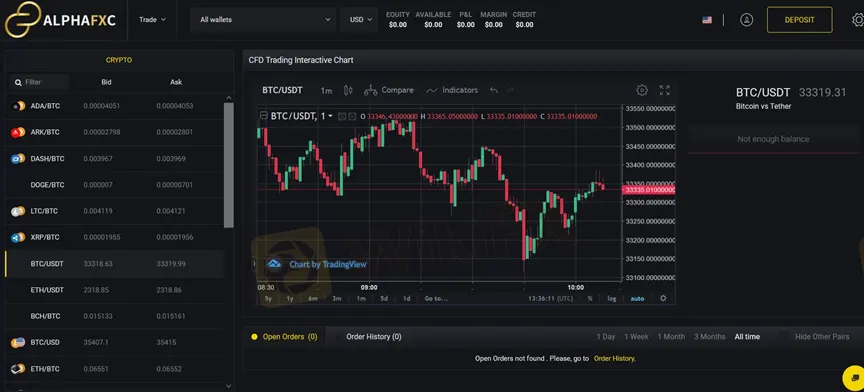
Task: Click the Compare symbol button
Action: coord(388,90)
